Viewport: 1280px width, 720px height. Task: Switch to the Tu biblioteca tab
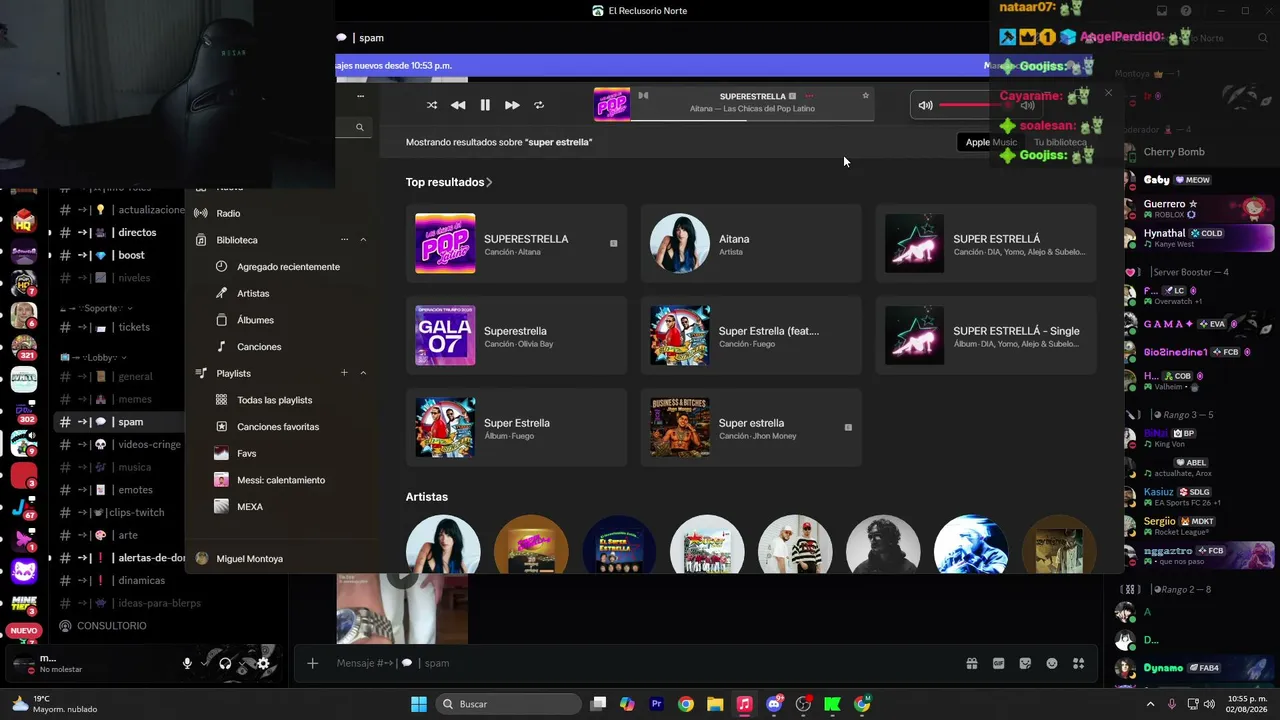(x=1060, y=142)
